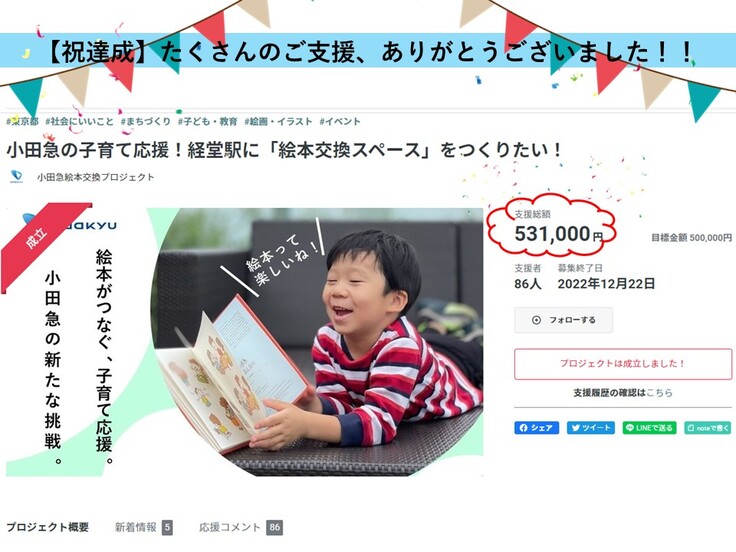This screenshot has width=736, height=552.
Task: Open the こちら support history link
Action: pos(659,392)
